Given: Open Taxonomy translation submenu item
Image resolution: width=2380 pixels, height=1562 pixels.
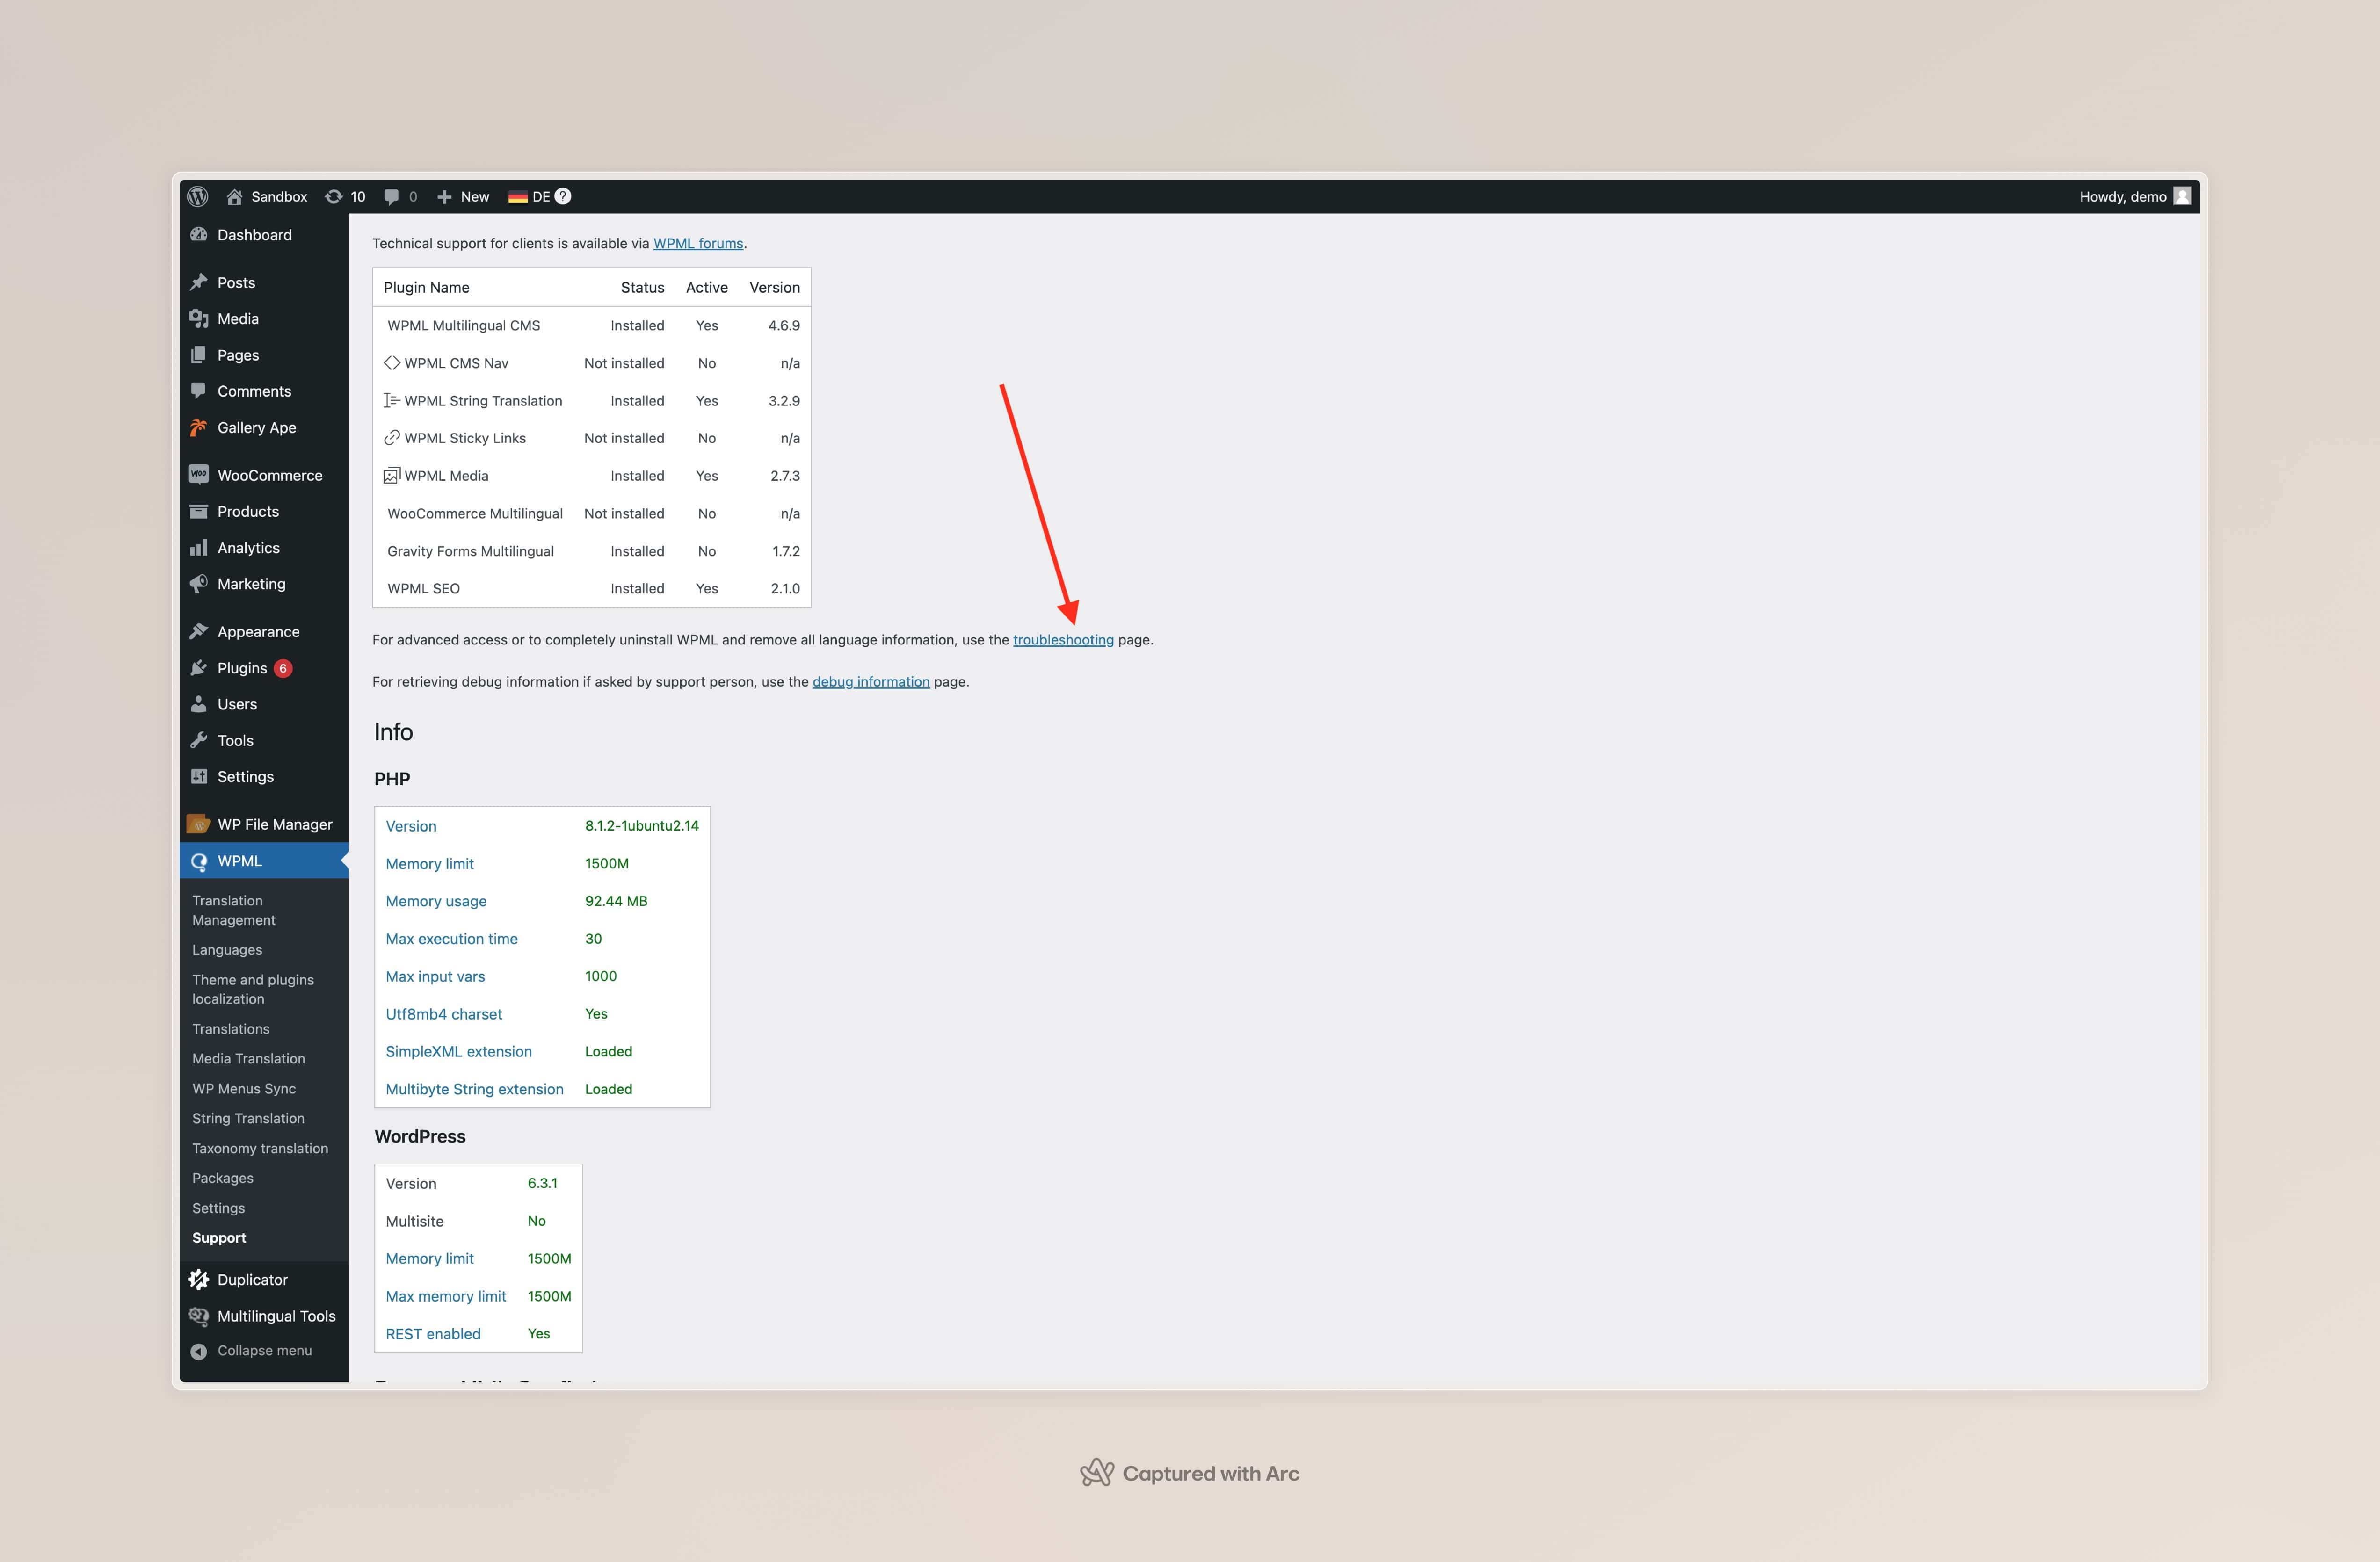Looking at the screenshot, I should click(x=260, y=1148).
